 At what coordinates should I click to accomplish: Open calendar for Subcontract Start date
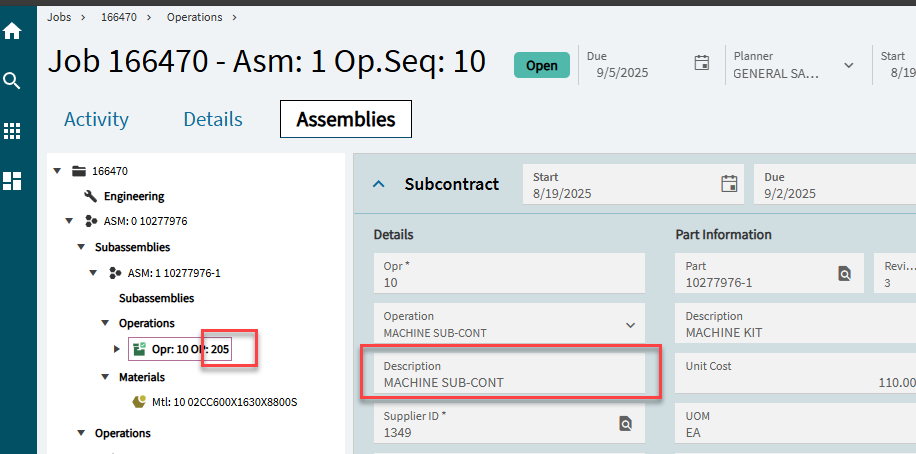(728, 184)
